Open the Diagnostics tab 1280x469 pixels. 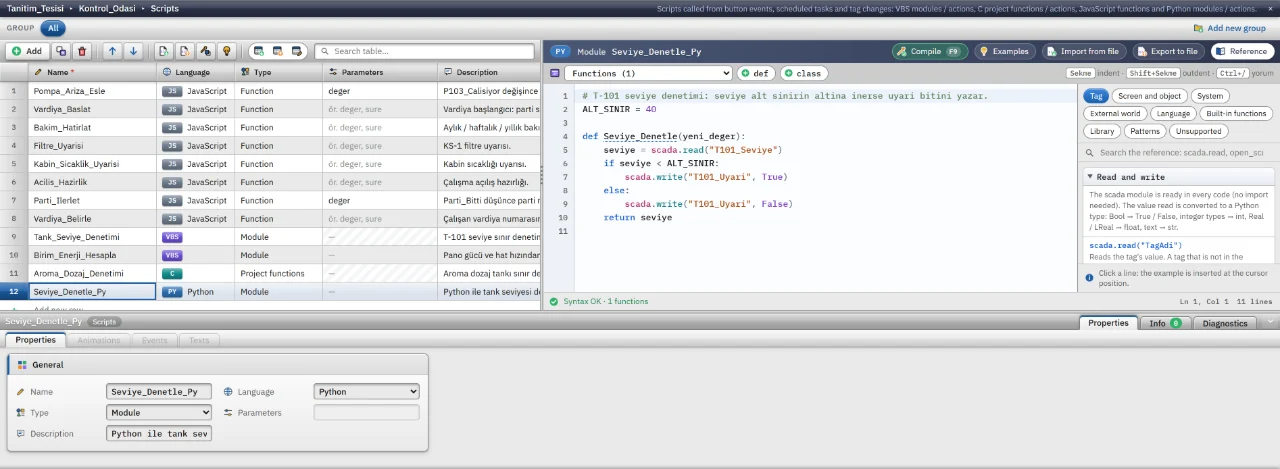1225,323
